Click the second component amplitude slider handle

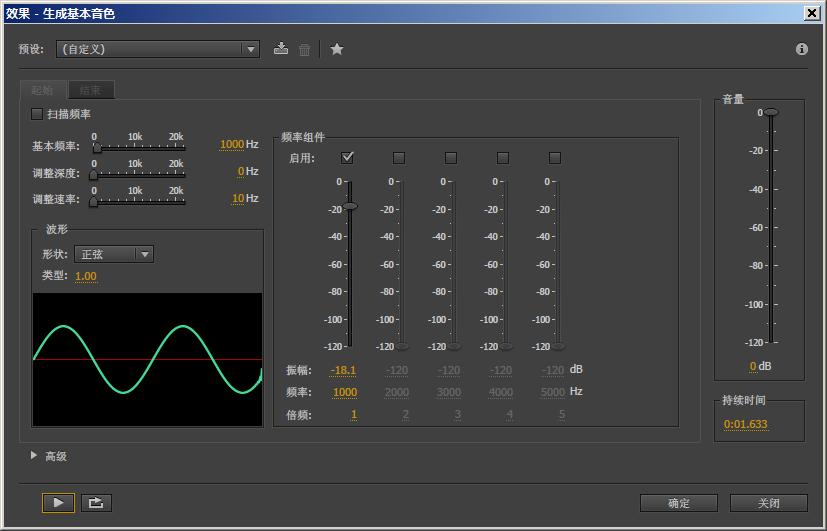pos(402,346)
